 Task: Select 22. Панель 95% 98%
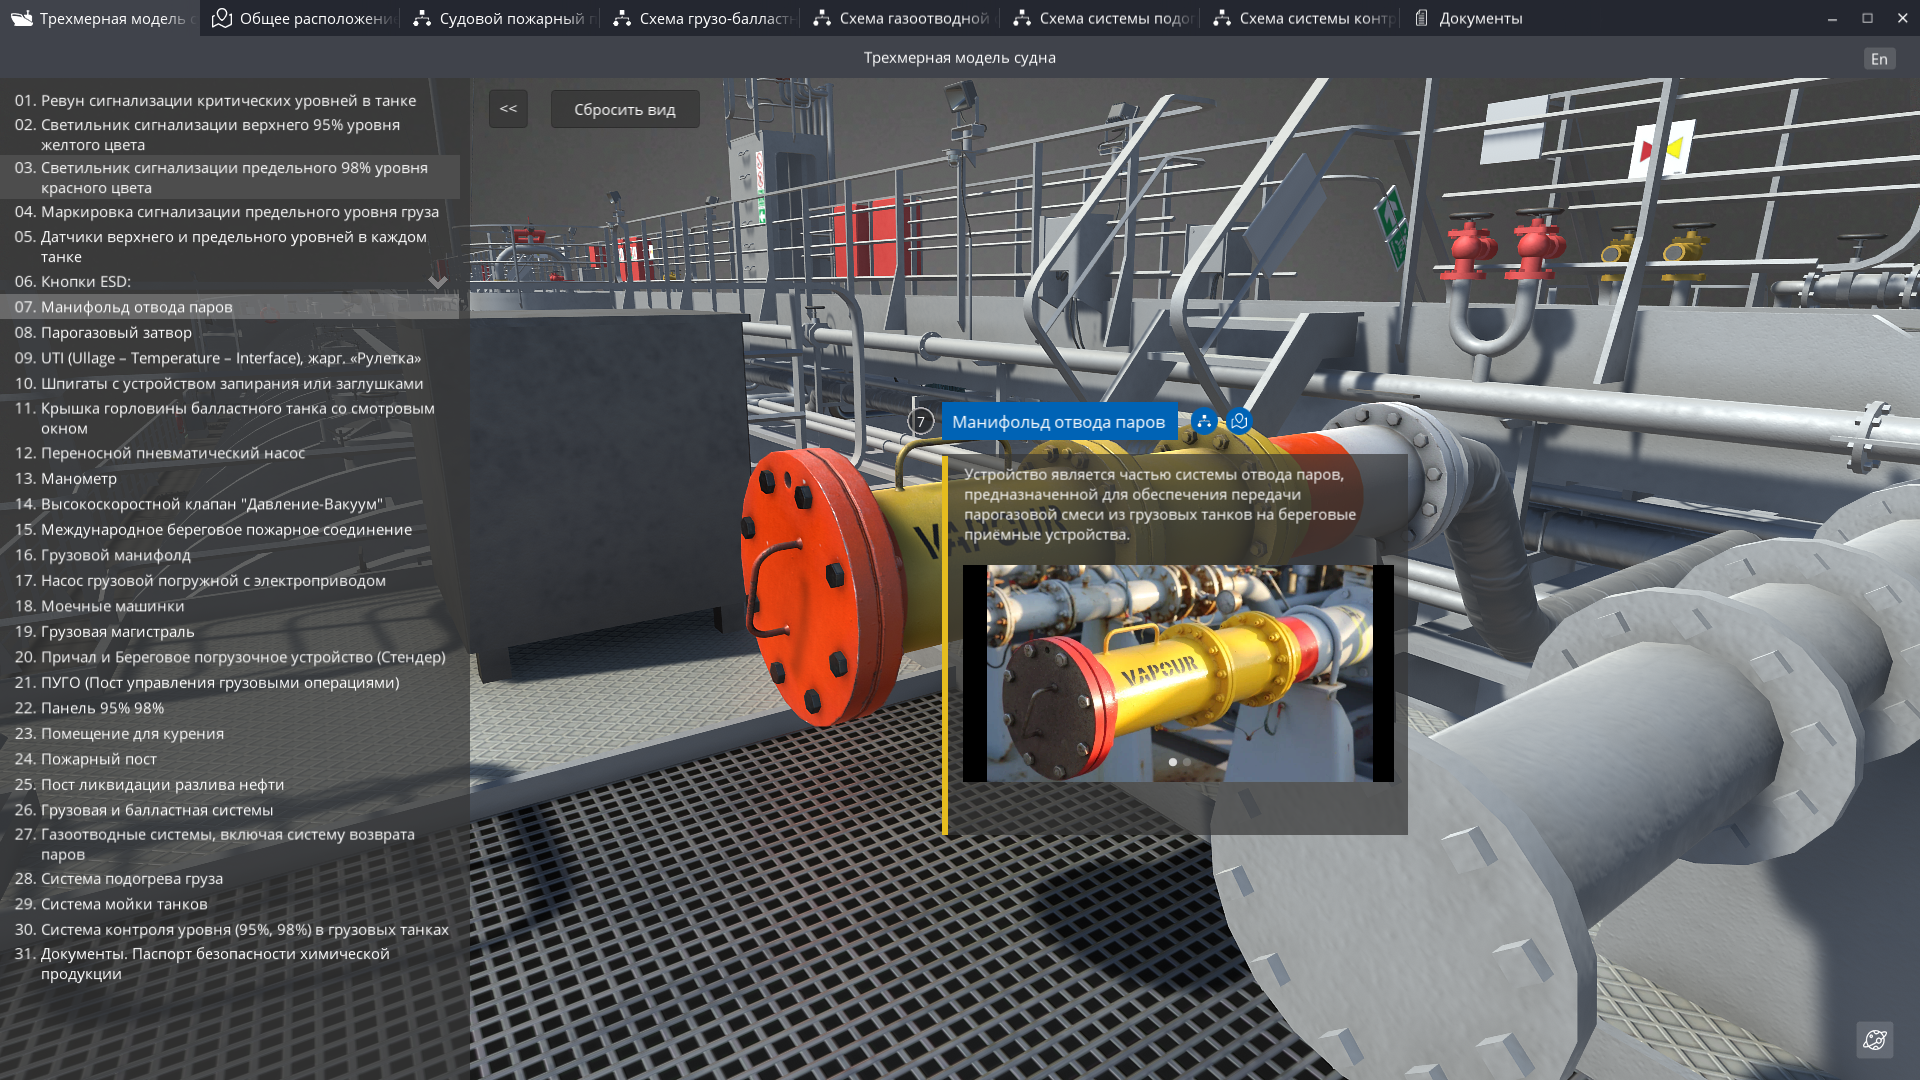pos(230,708)
